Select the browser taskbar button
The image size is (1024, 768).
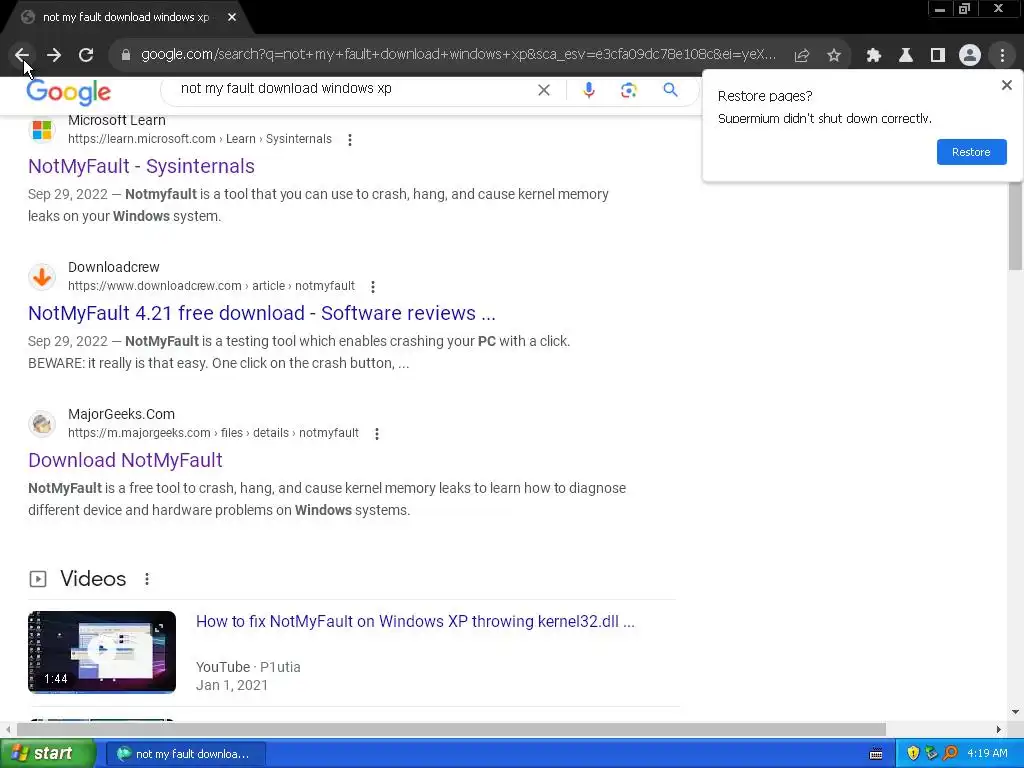185,754
